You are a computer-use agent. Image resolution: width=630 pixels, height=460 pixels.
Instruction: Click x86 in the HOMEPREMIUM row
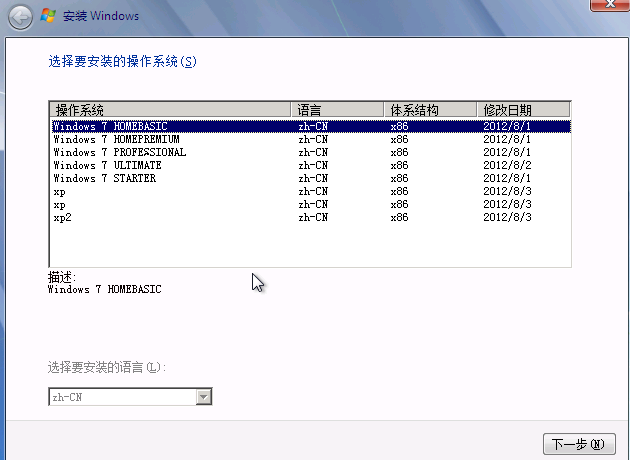tap(399, 139)
